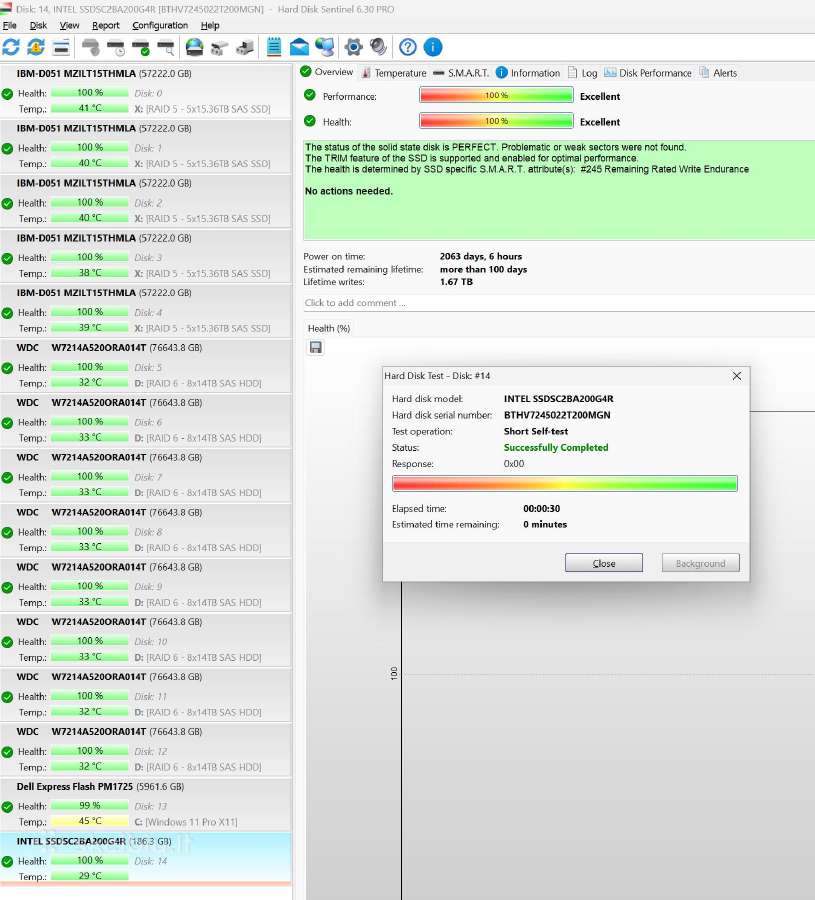
Task: Click the blue info about icon
Action: [x=433, y=47]
